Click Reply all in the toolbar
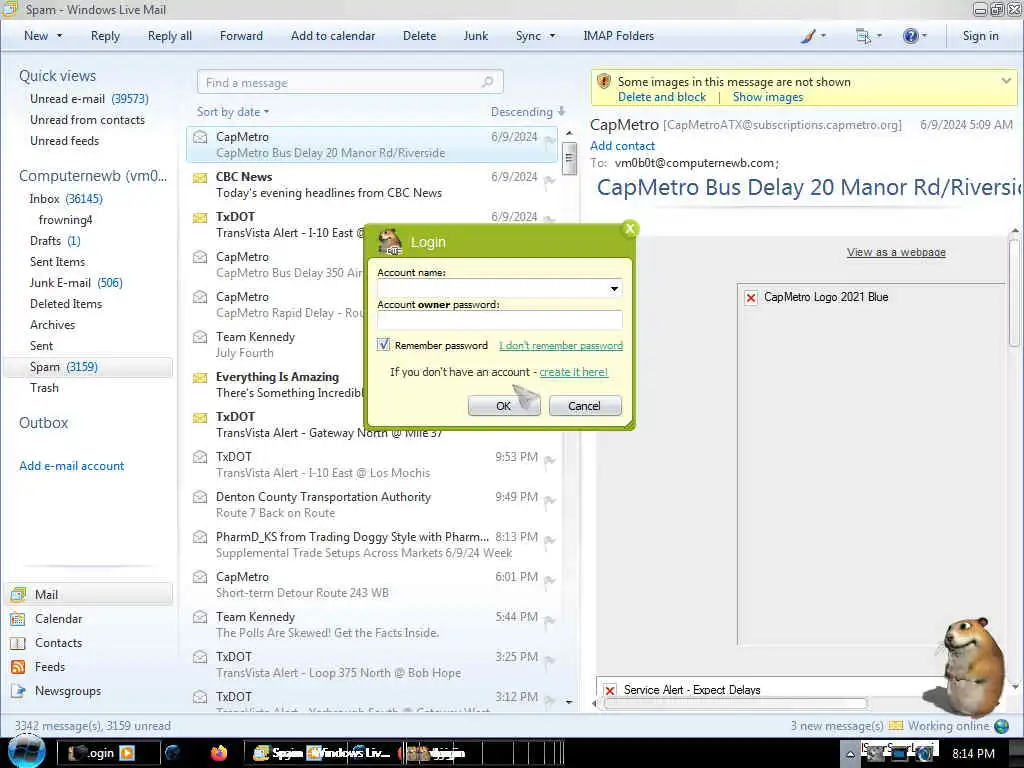Image resolution: width=1024 pixels, height=768 pixels. [170, 36]
